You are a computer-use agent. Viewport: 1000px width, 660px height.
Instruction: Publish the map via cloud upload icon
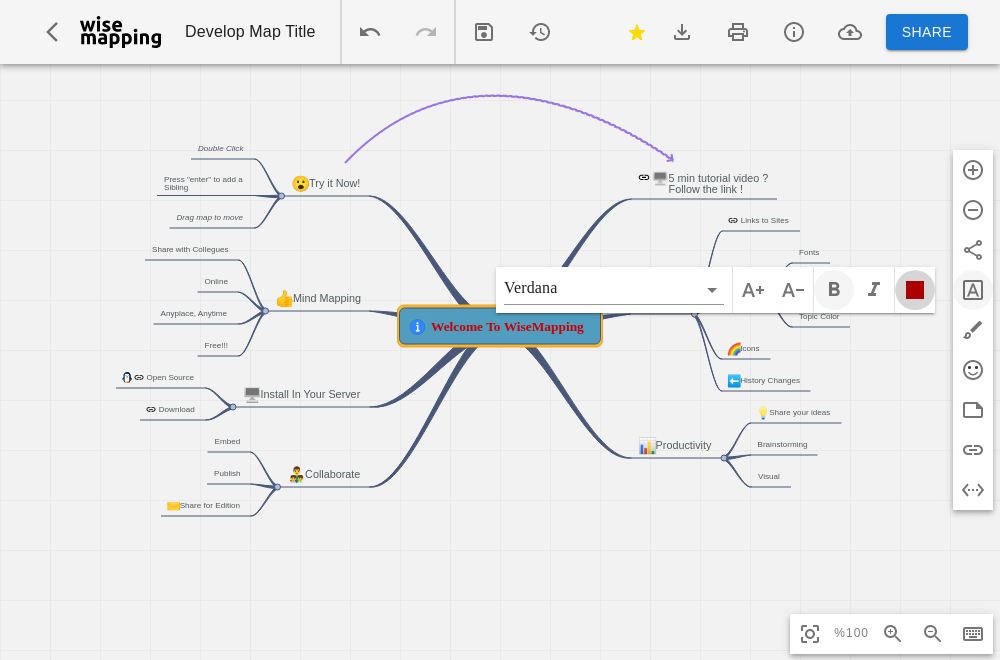pos(849,32)
